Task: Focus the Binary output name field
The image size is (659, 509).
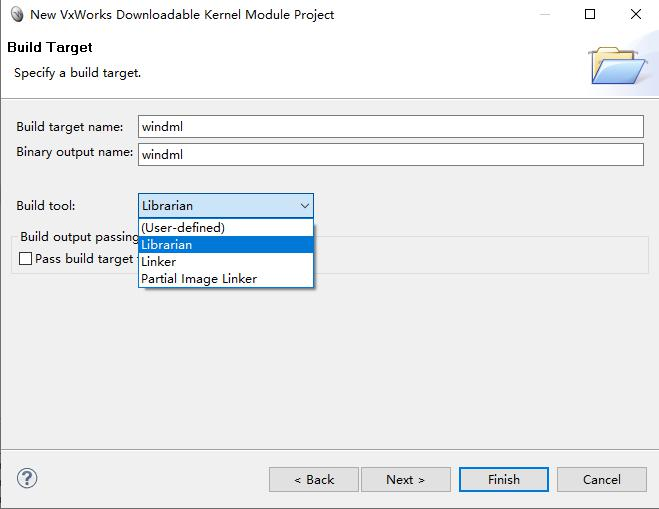Action: 390,154
